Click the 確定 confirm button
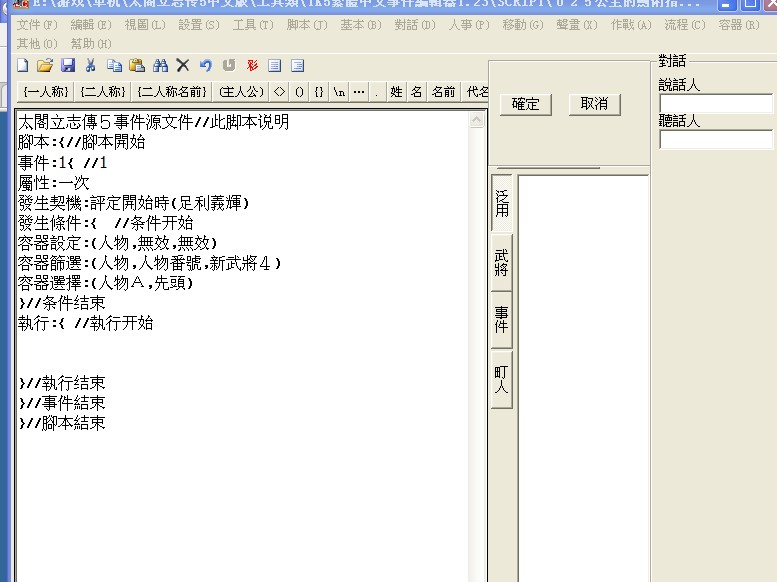Screen dimensions: 777x582 (x=526, y=104)
